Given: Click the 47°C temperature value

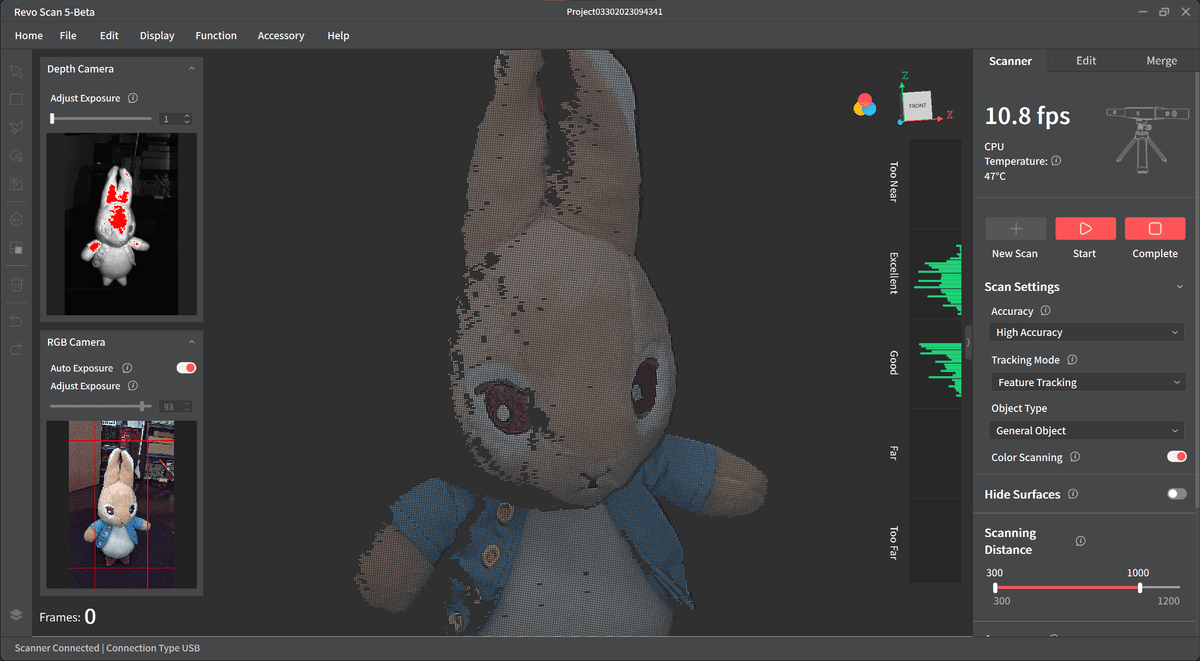Looking at the screenshot, I should [995, 176].
